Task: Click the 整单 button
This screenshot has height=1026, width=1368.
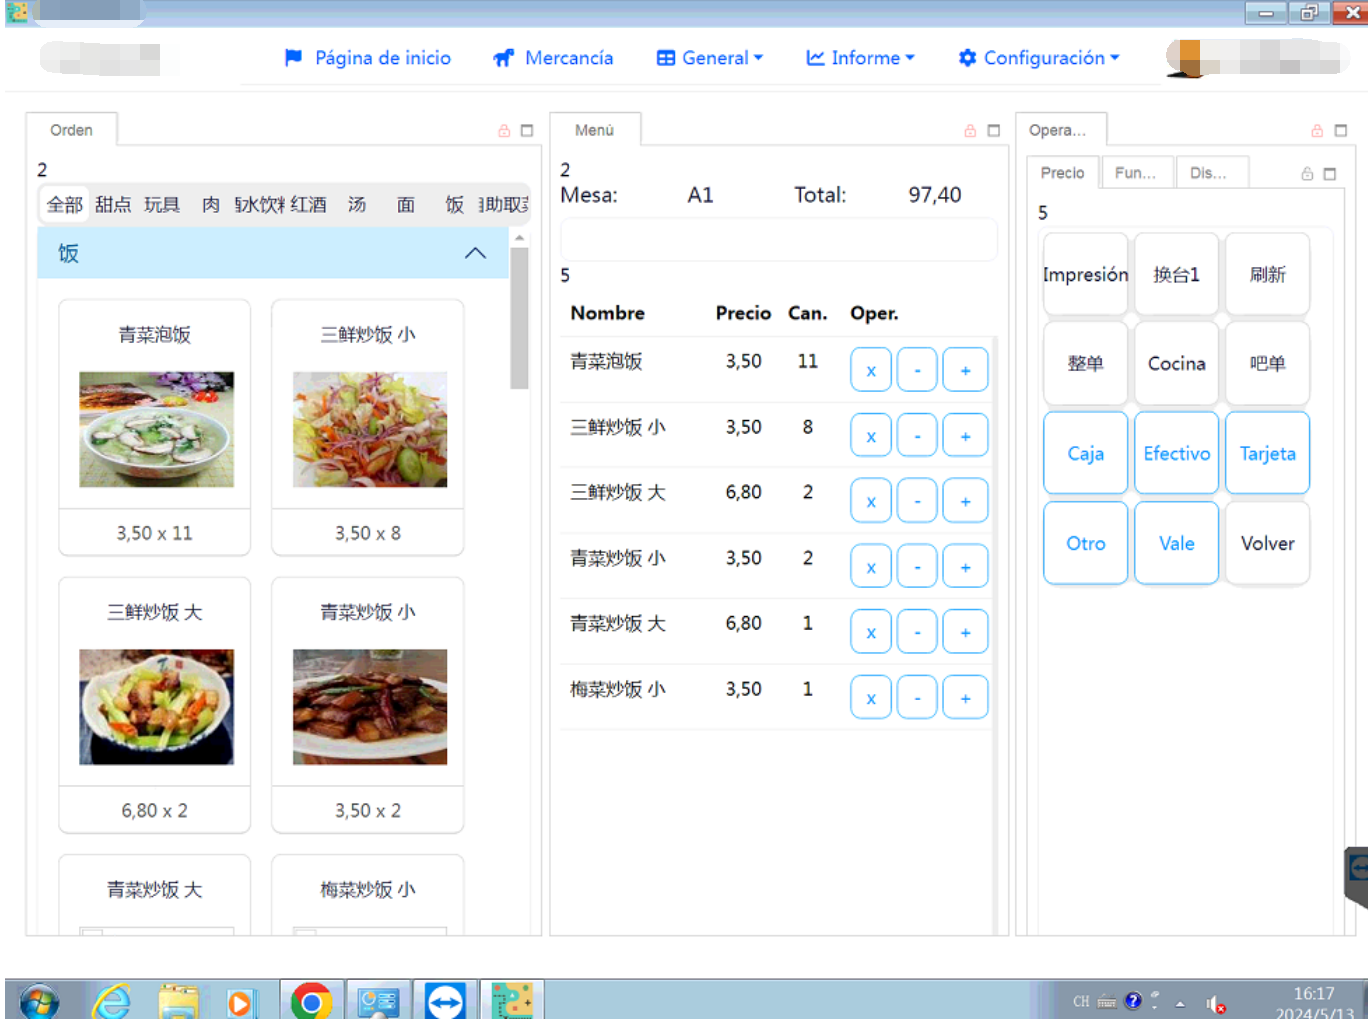Action: (x=1086, y=363)
